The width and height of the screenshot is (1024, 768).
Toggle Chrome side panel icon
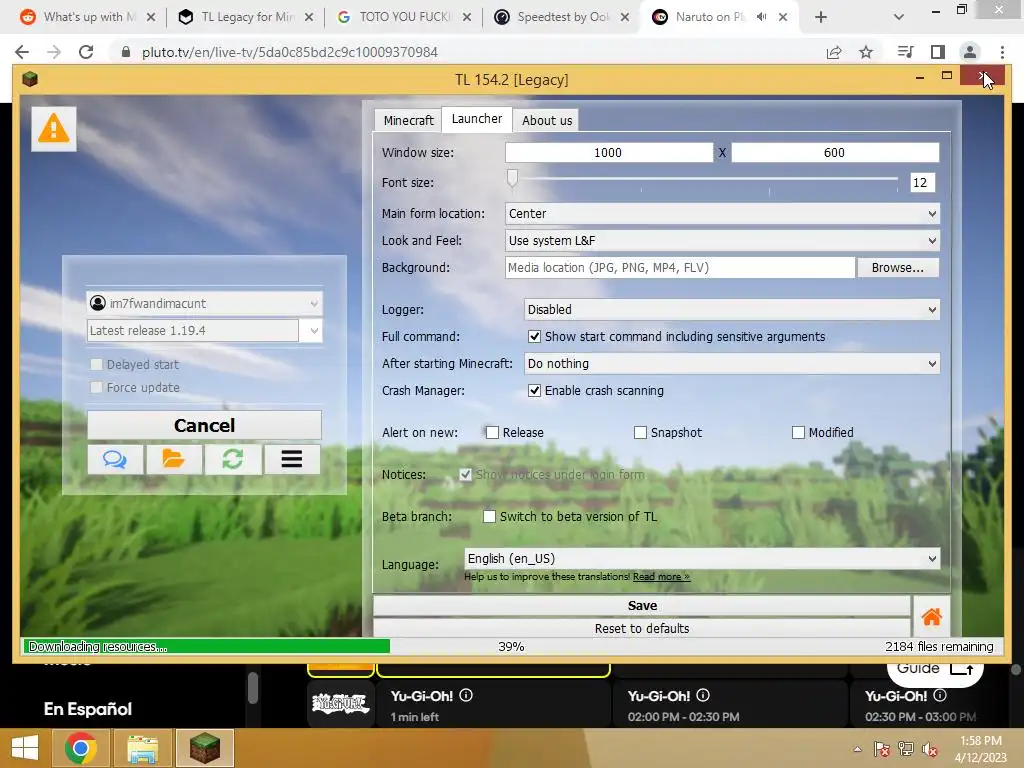(937, 52)
